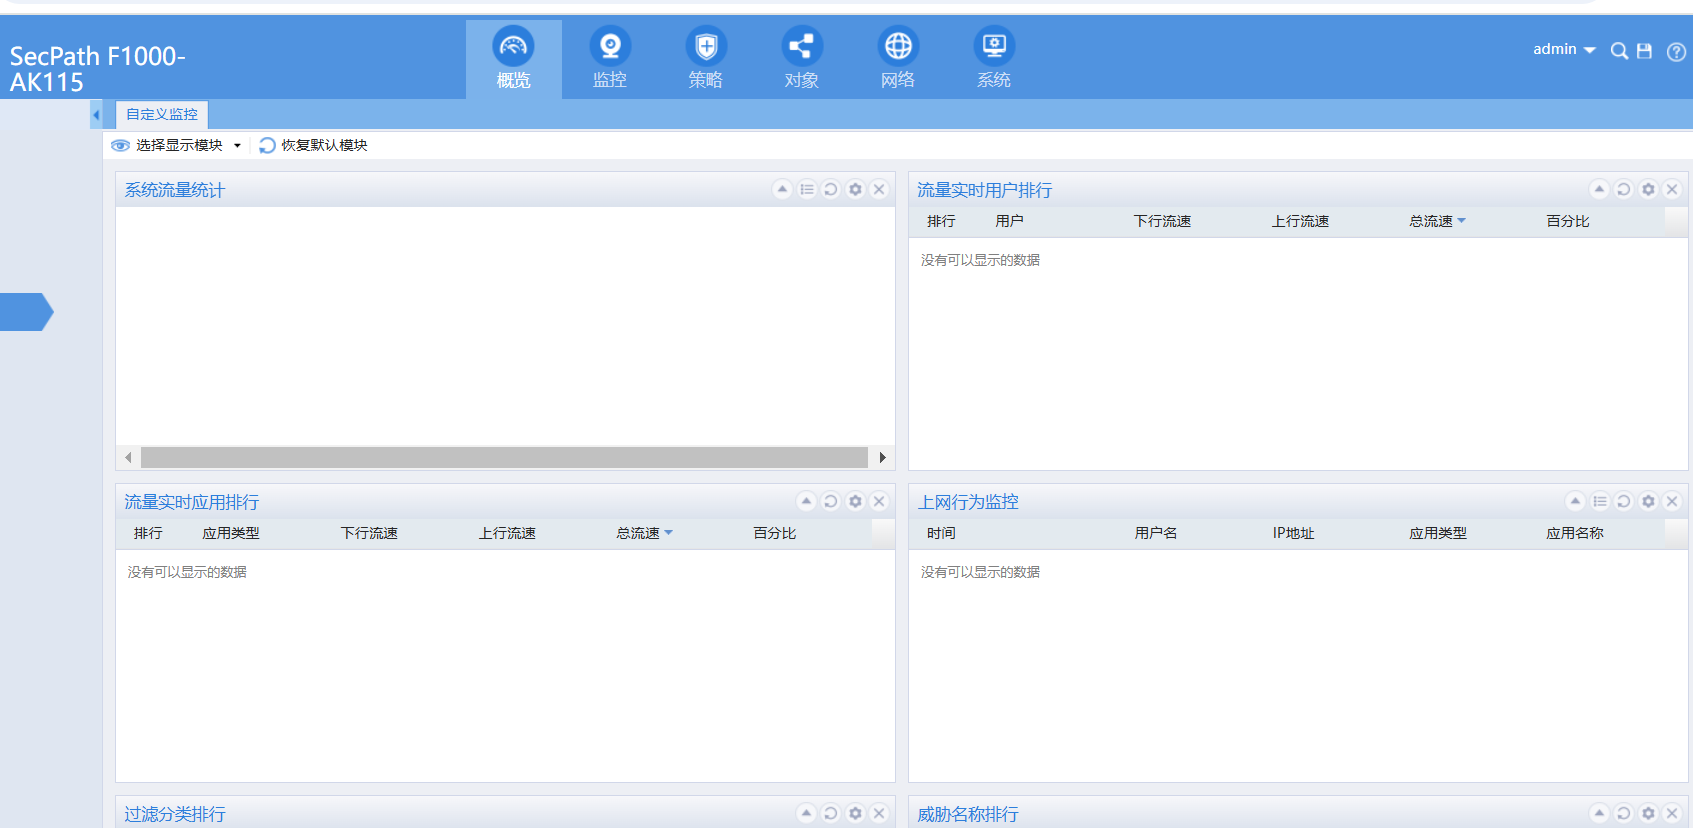Close the 流量实时应用排行 panel
Viewport: 1693px width, 828px height.
pyautogui.click(x=879, y=501)
